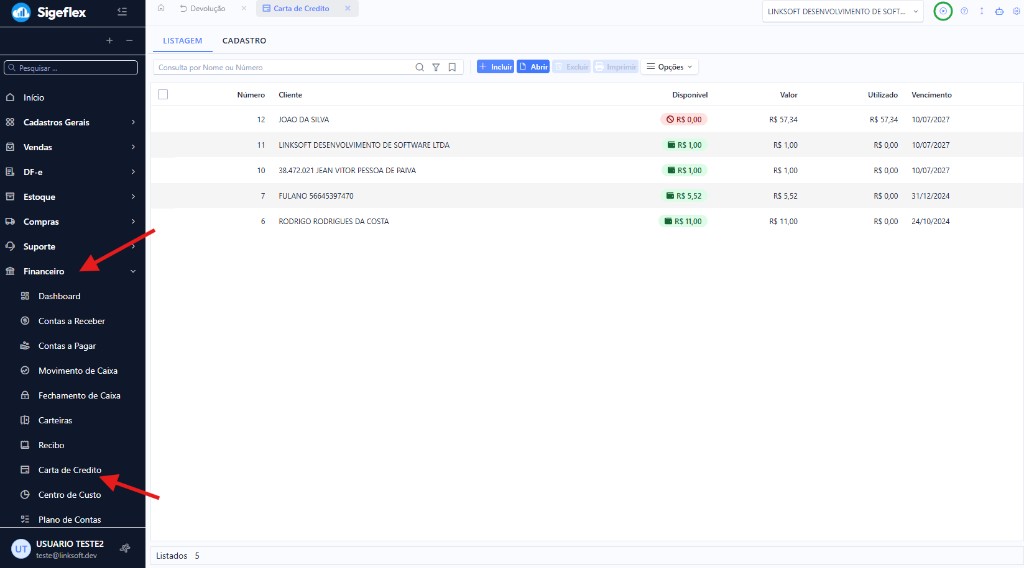Click the R$ 5,52 available badge

[683, 196]
